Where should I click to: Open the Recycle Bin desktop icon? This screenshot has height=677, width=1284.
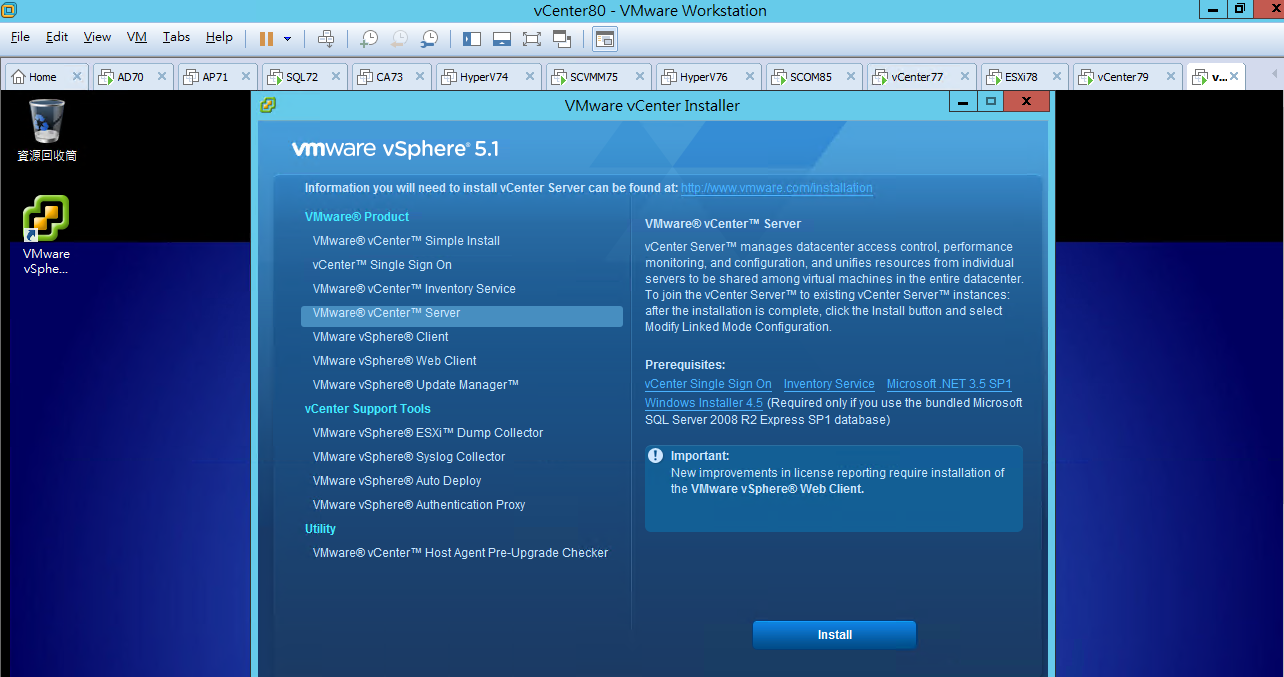47,130
